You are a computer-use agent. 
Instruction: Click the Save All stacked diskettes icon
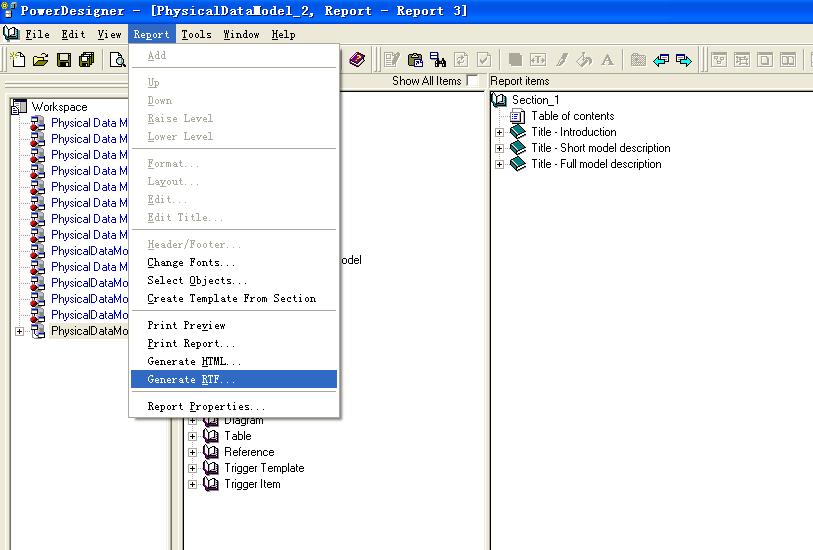[x=87, y=60]
